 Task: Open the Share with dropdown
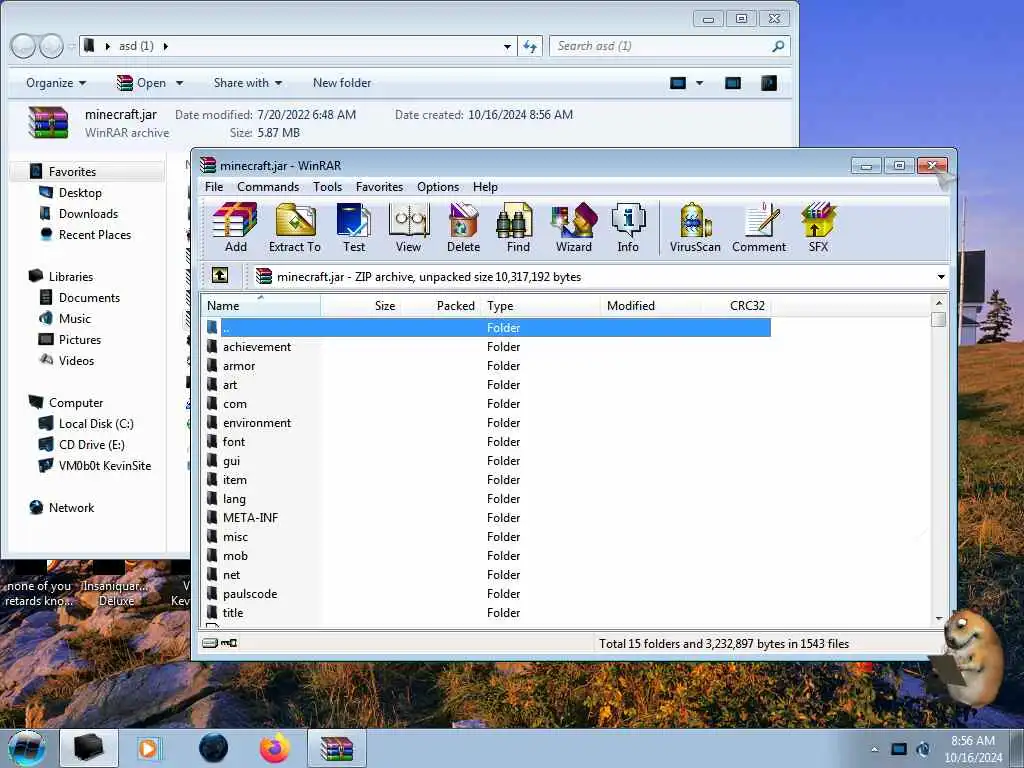pos(248,83)
